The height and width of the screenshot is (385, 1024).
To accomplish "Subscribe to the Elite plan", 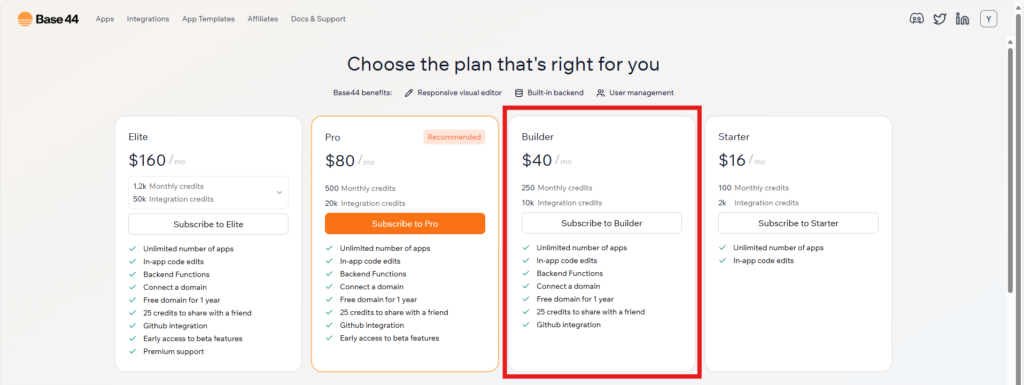I will (x=208, y=224).
